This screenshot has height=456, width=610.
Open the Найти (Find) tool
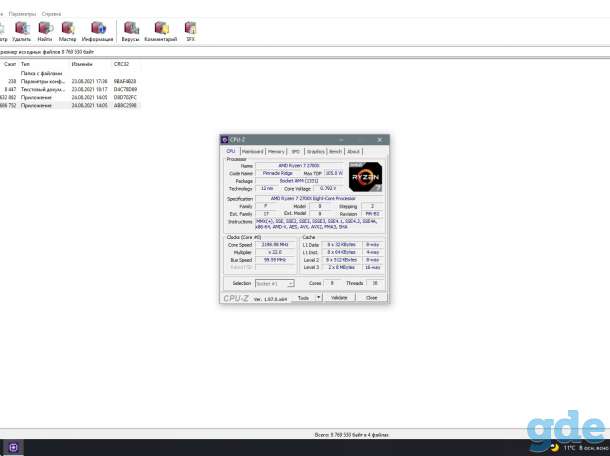coord(45,31)
